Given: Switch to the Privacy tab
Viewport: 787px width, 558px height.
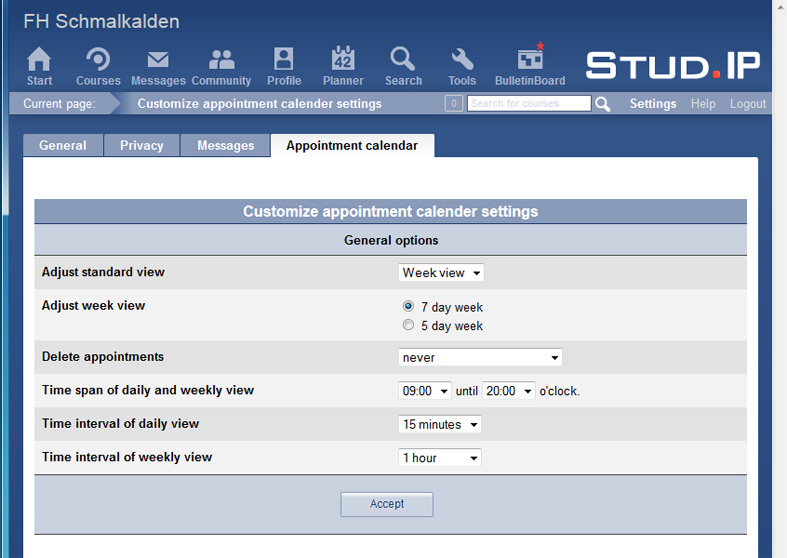Looking at the screenshot, I should click(142, 146).
